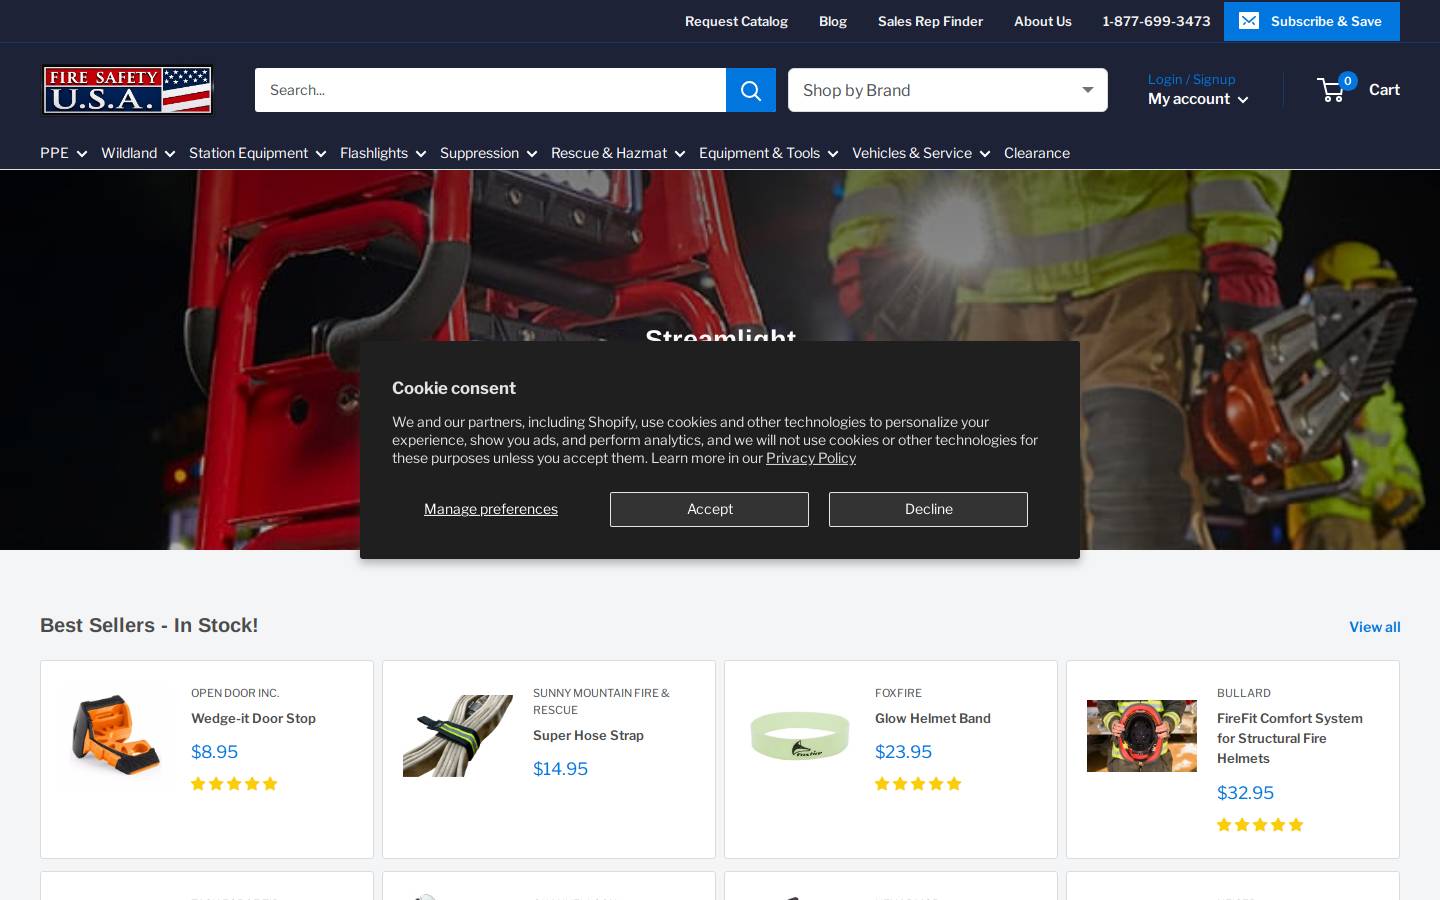1440x900 pixels.
Task: Click the BULLARD brand label
Action: [1244, 693]
